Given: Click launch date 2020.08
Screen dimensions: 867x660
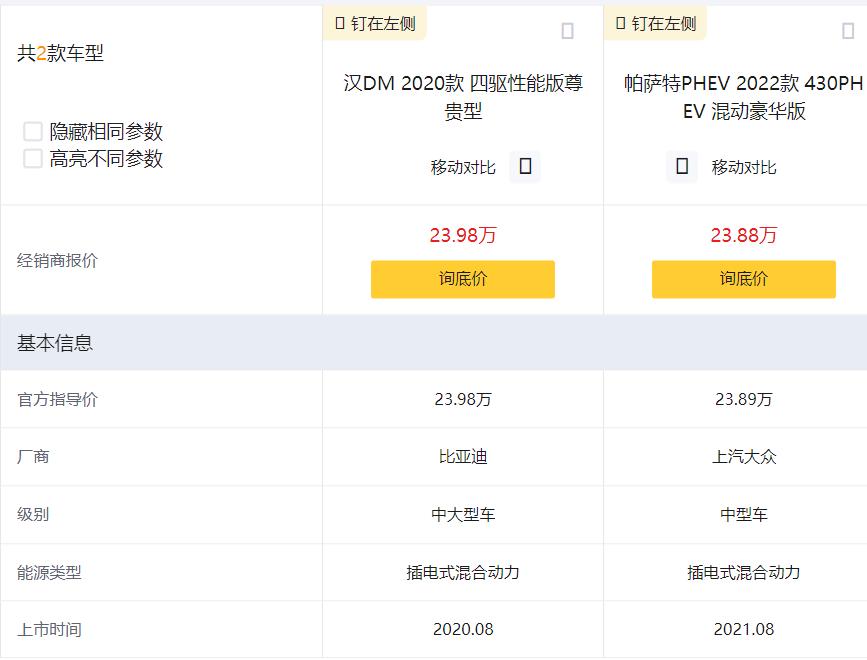Looking at the screenshot, I should tap(463, 629).
